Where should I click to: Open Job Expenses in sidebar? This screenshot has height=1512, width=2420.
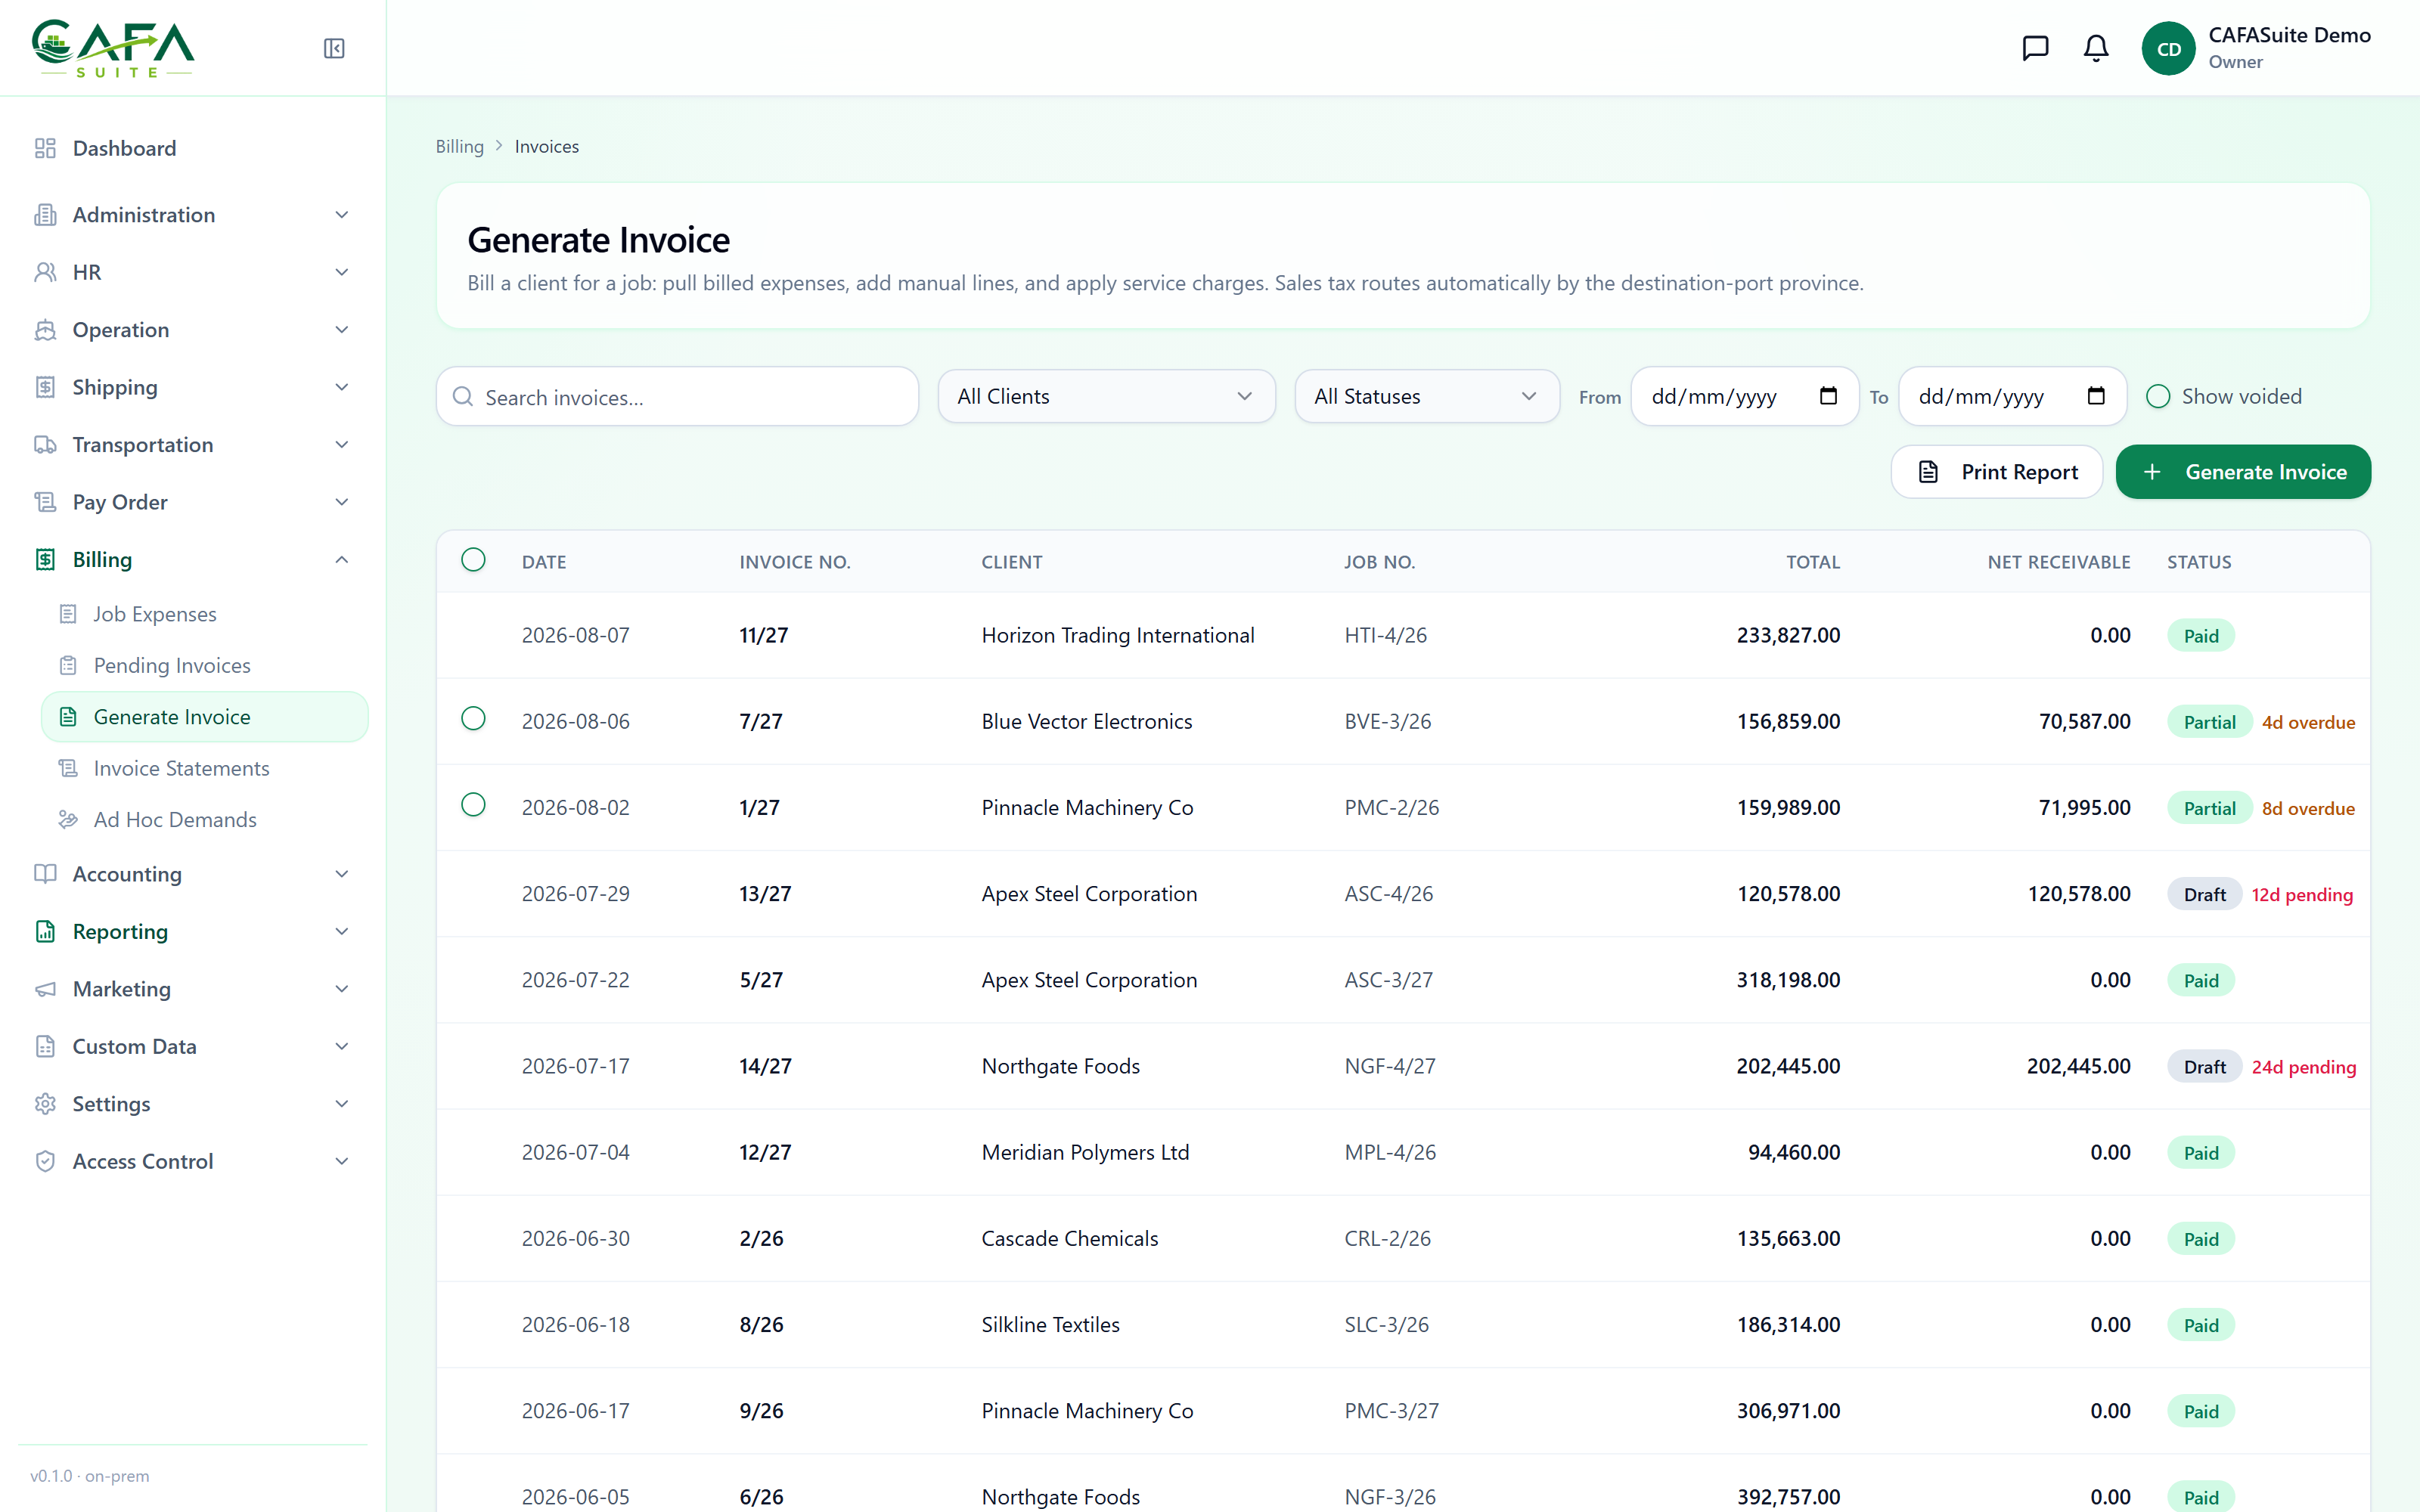(x=205, y=614)
